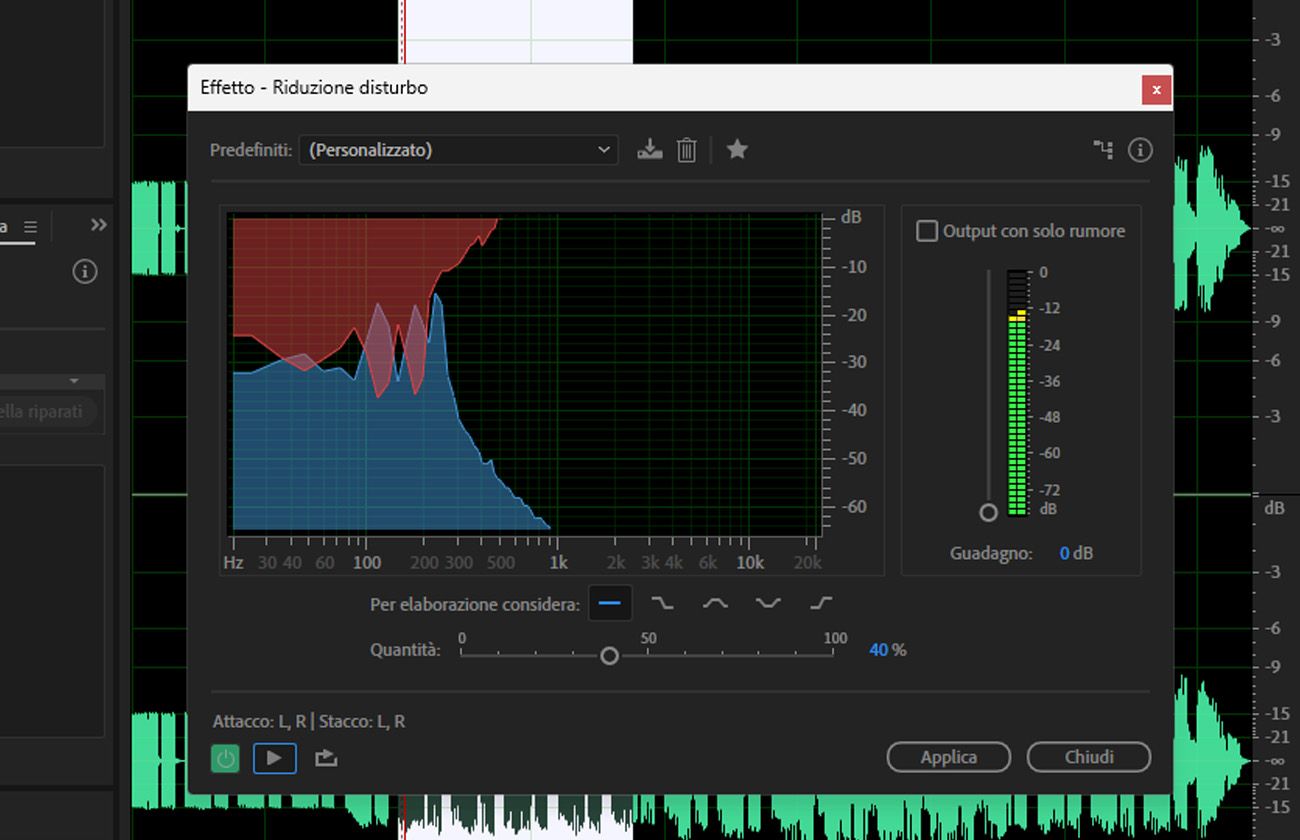Screen dimensions: 1300x840
Task: Open the panel menu next to the tab
Action: (31, 226)
